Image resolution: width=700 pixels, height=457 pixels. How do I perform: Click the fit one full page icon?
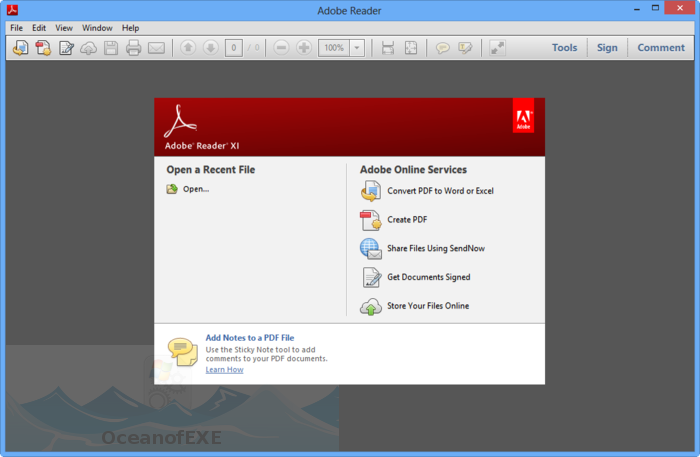411,48
